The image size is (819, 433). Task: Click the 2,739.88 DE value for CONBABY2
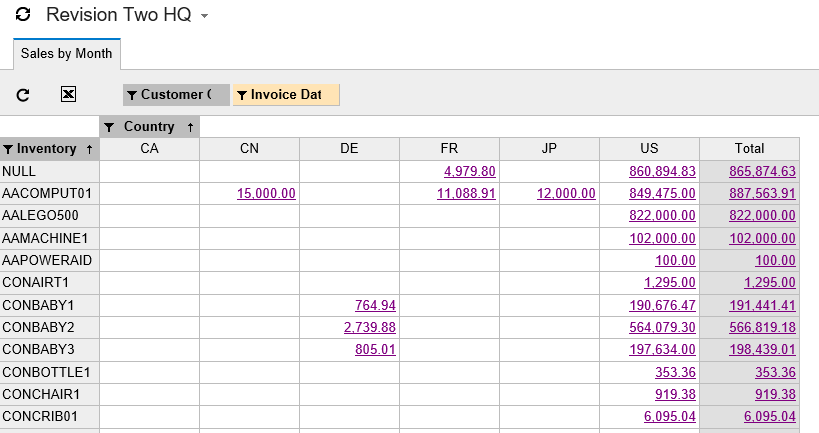369,327
